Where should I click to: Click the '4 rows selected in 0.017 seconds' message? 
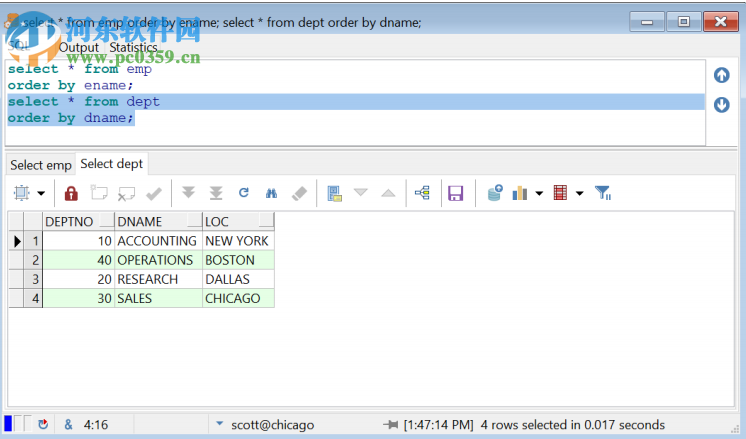point(572,424)
